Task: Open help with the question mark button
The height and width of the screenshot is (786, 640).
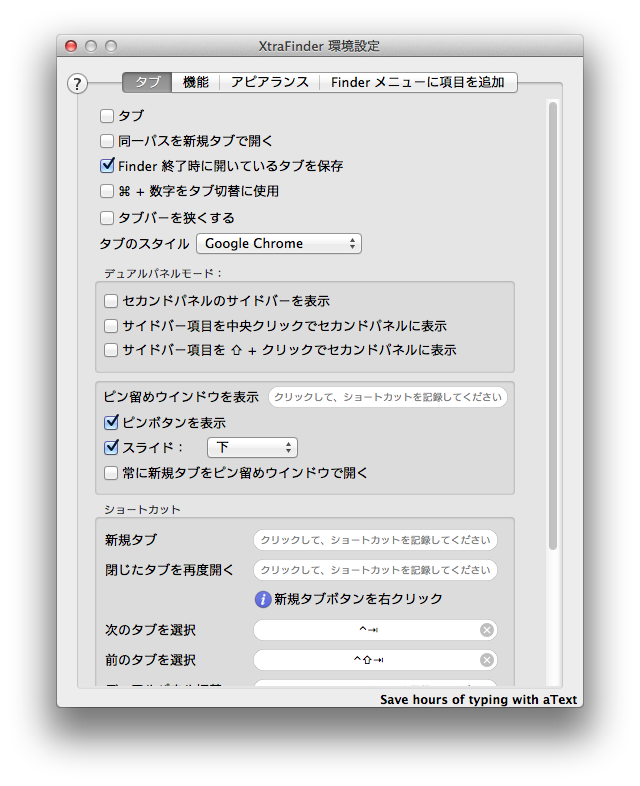Action: [77, 84]
